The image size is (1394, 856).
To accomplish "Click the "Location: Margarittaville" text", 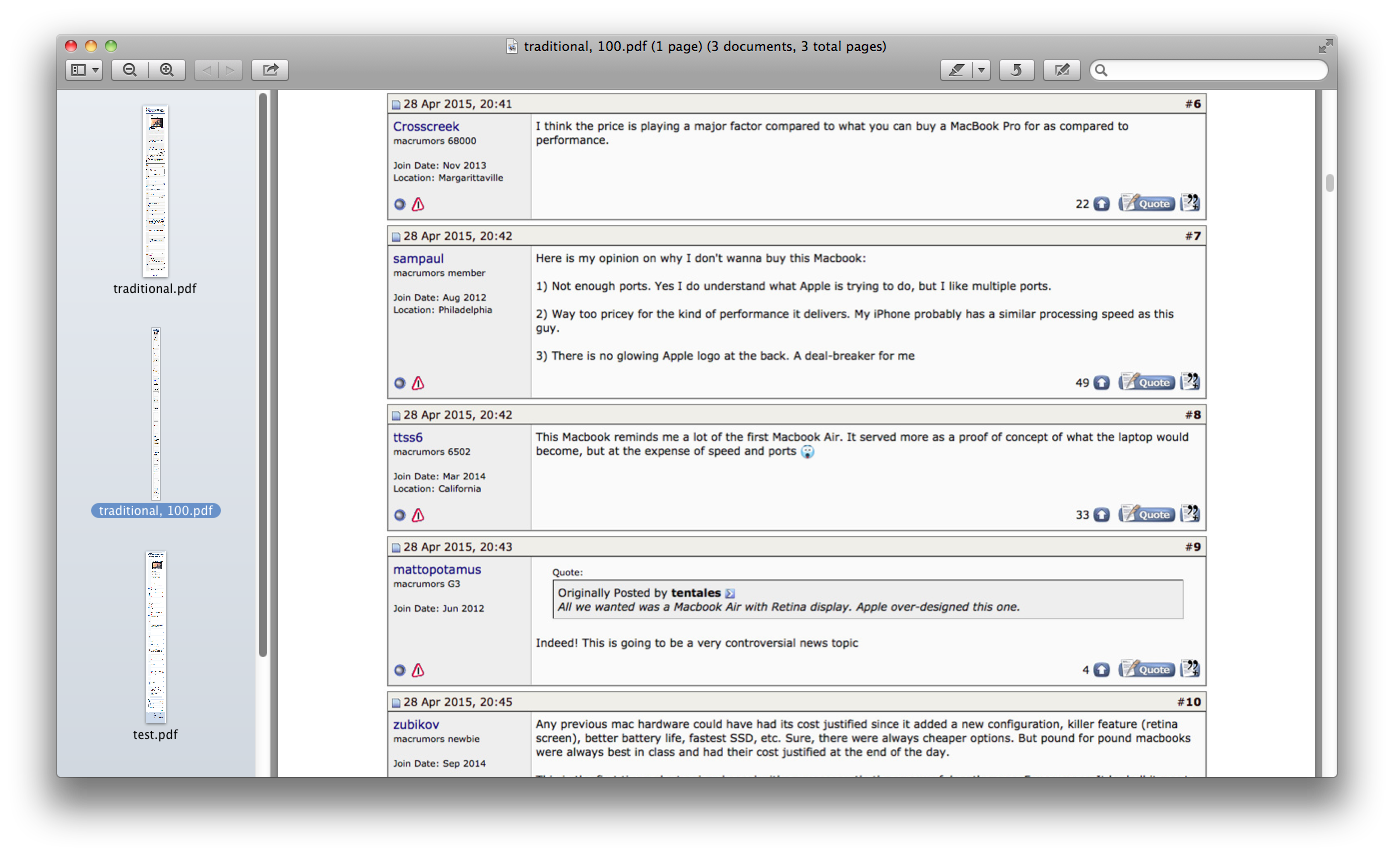I will pyautogui.click(x=448, y=178).
